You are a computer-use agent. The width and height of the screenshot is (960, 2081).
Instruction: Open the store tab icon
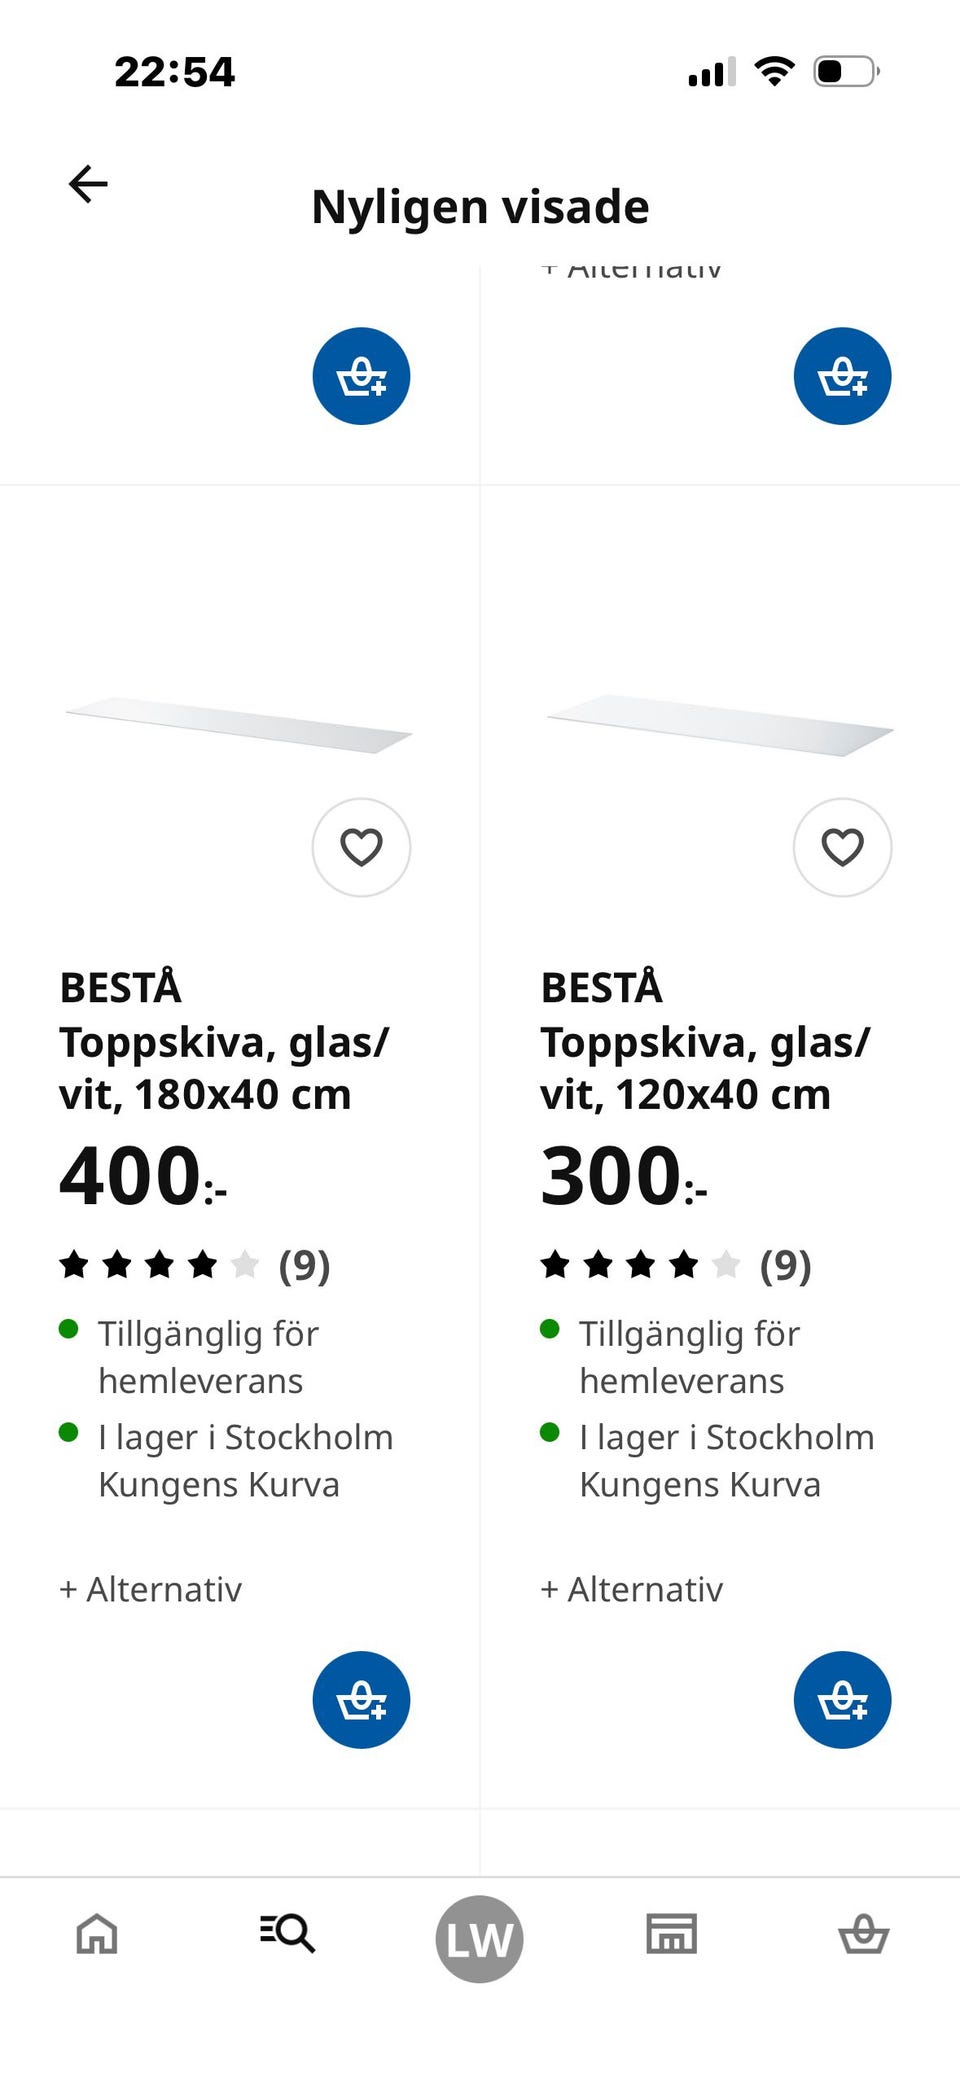click(671, 1934)
